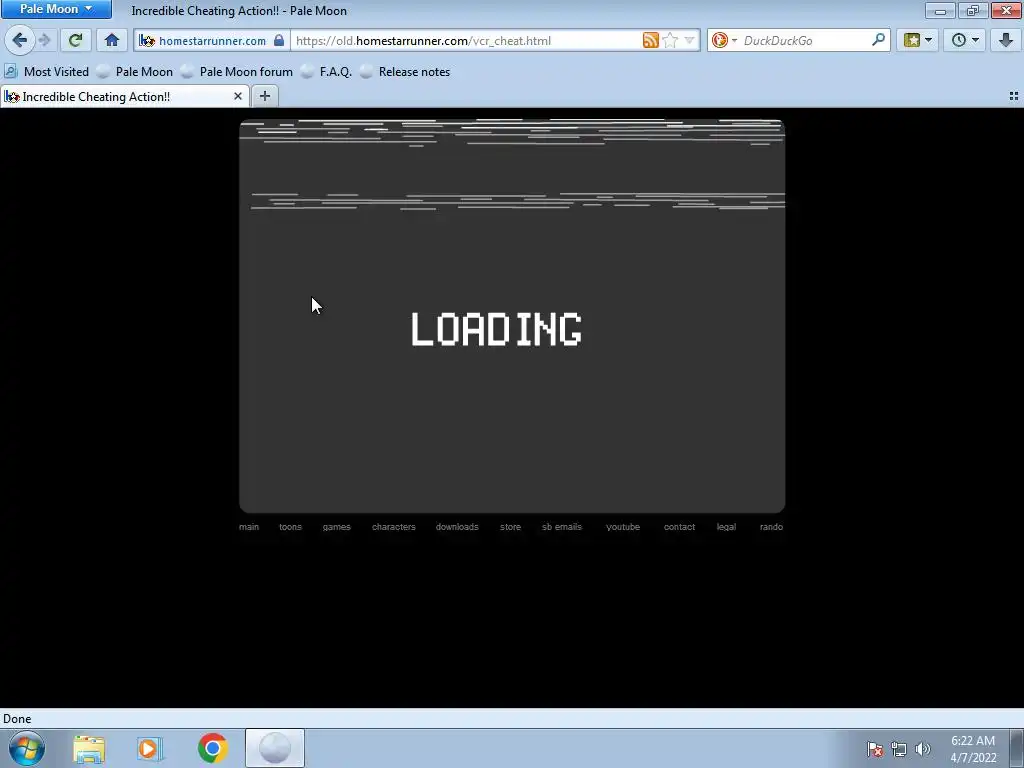Image resolution: width=1024 pixels, height=768 pixels.
Task: Subscribe via the RSS feed icon
Action: pos(650,40)
